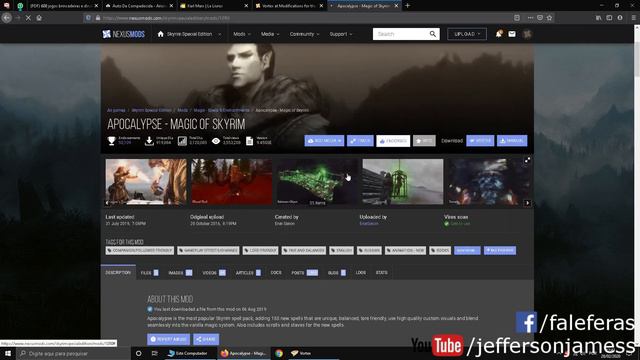Click the Virus scan green check status
Image resolution: width=640 pixels, height=360 pixels.
click(x=457, y=224)
